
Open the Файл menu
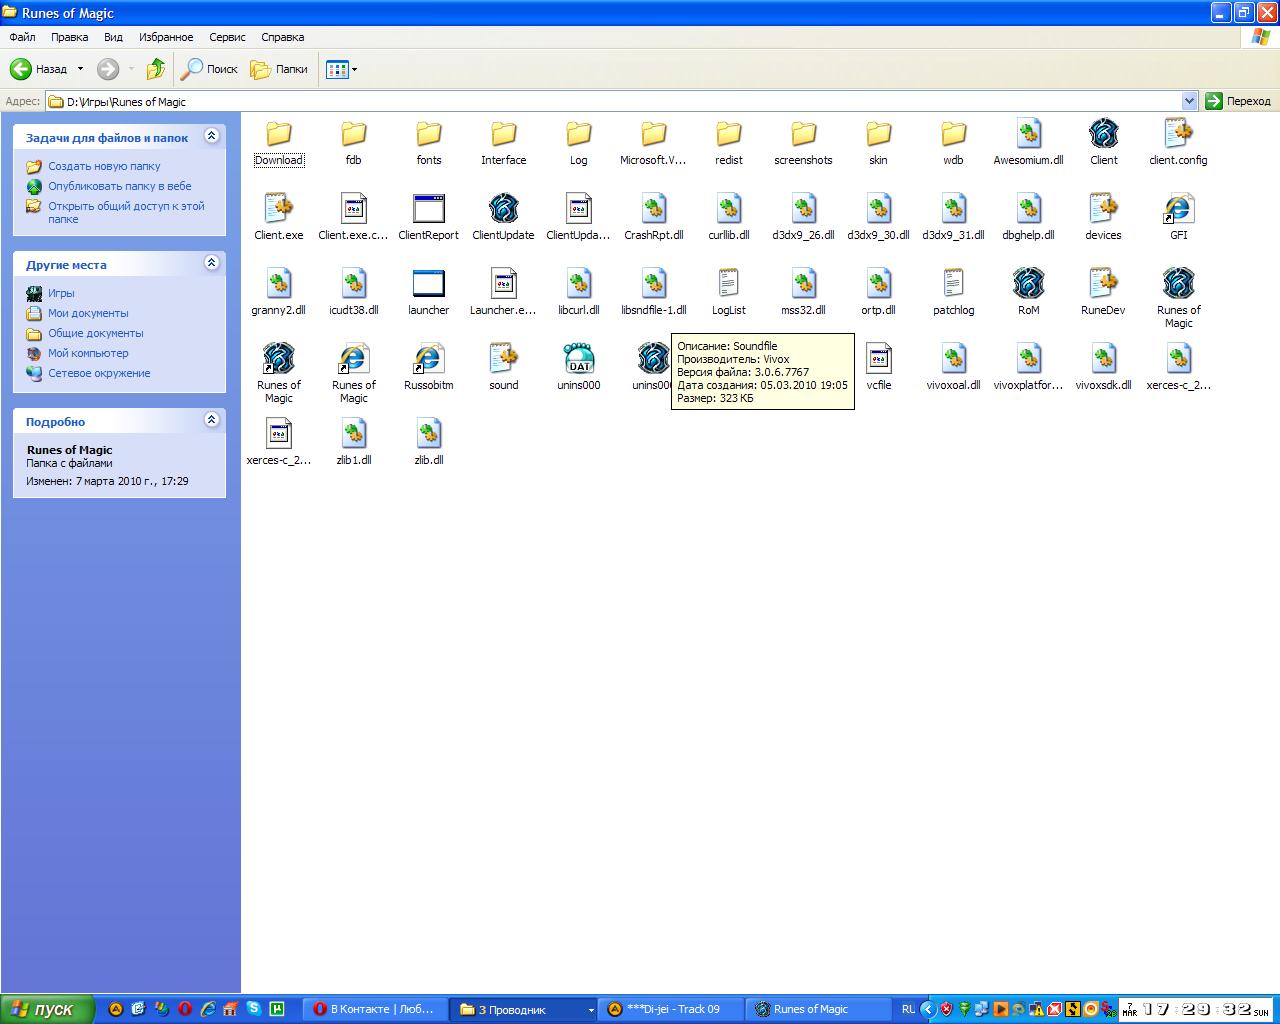[x=22, y=37]
